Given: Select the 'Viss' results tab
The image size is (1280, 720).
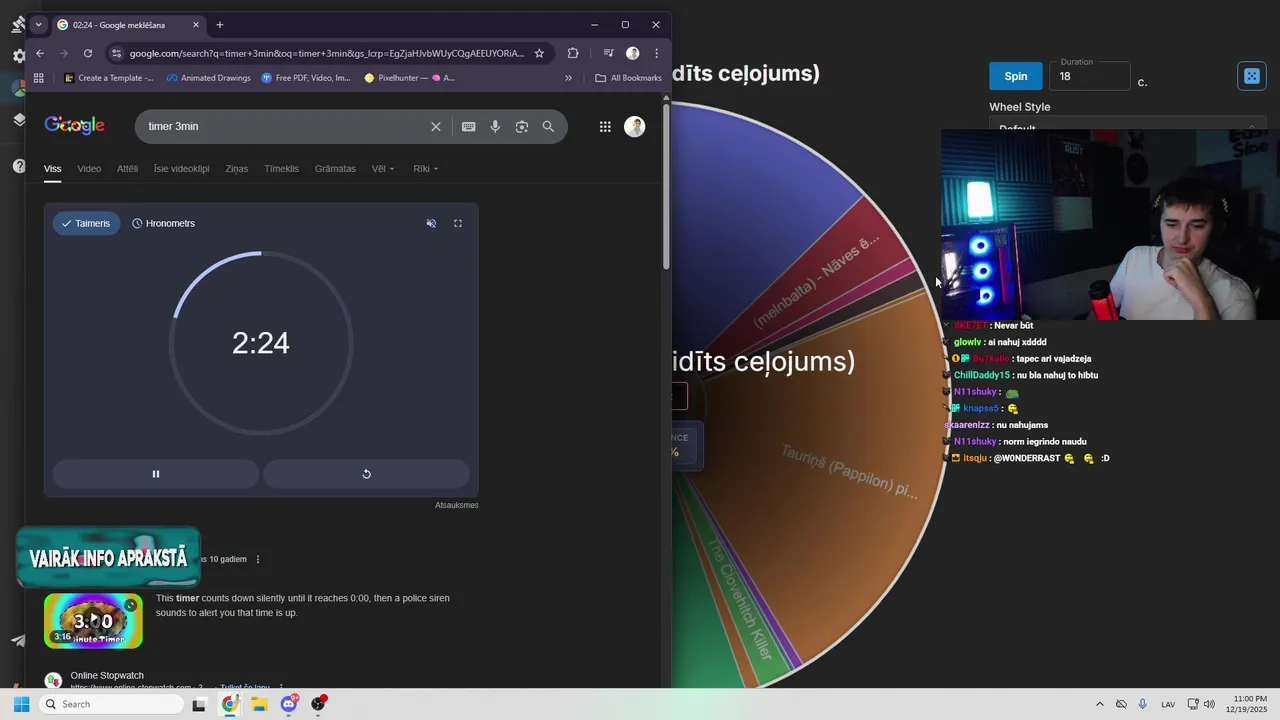Looking at the screenshot, I should (52, 169).
